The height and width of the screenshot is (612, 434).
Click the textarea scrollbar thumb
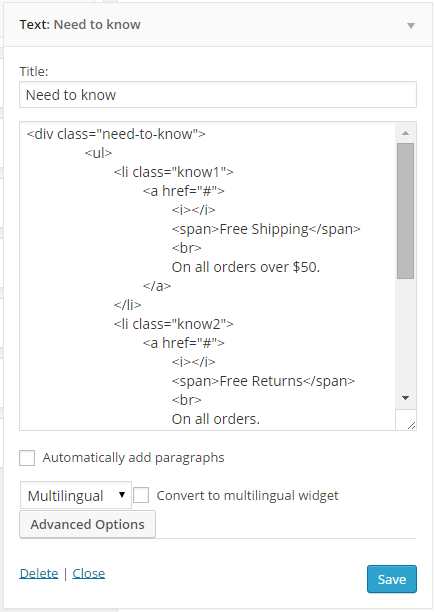click(x=406, y=211)
